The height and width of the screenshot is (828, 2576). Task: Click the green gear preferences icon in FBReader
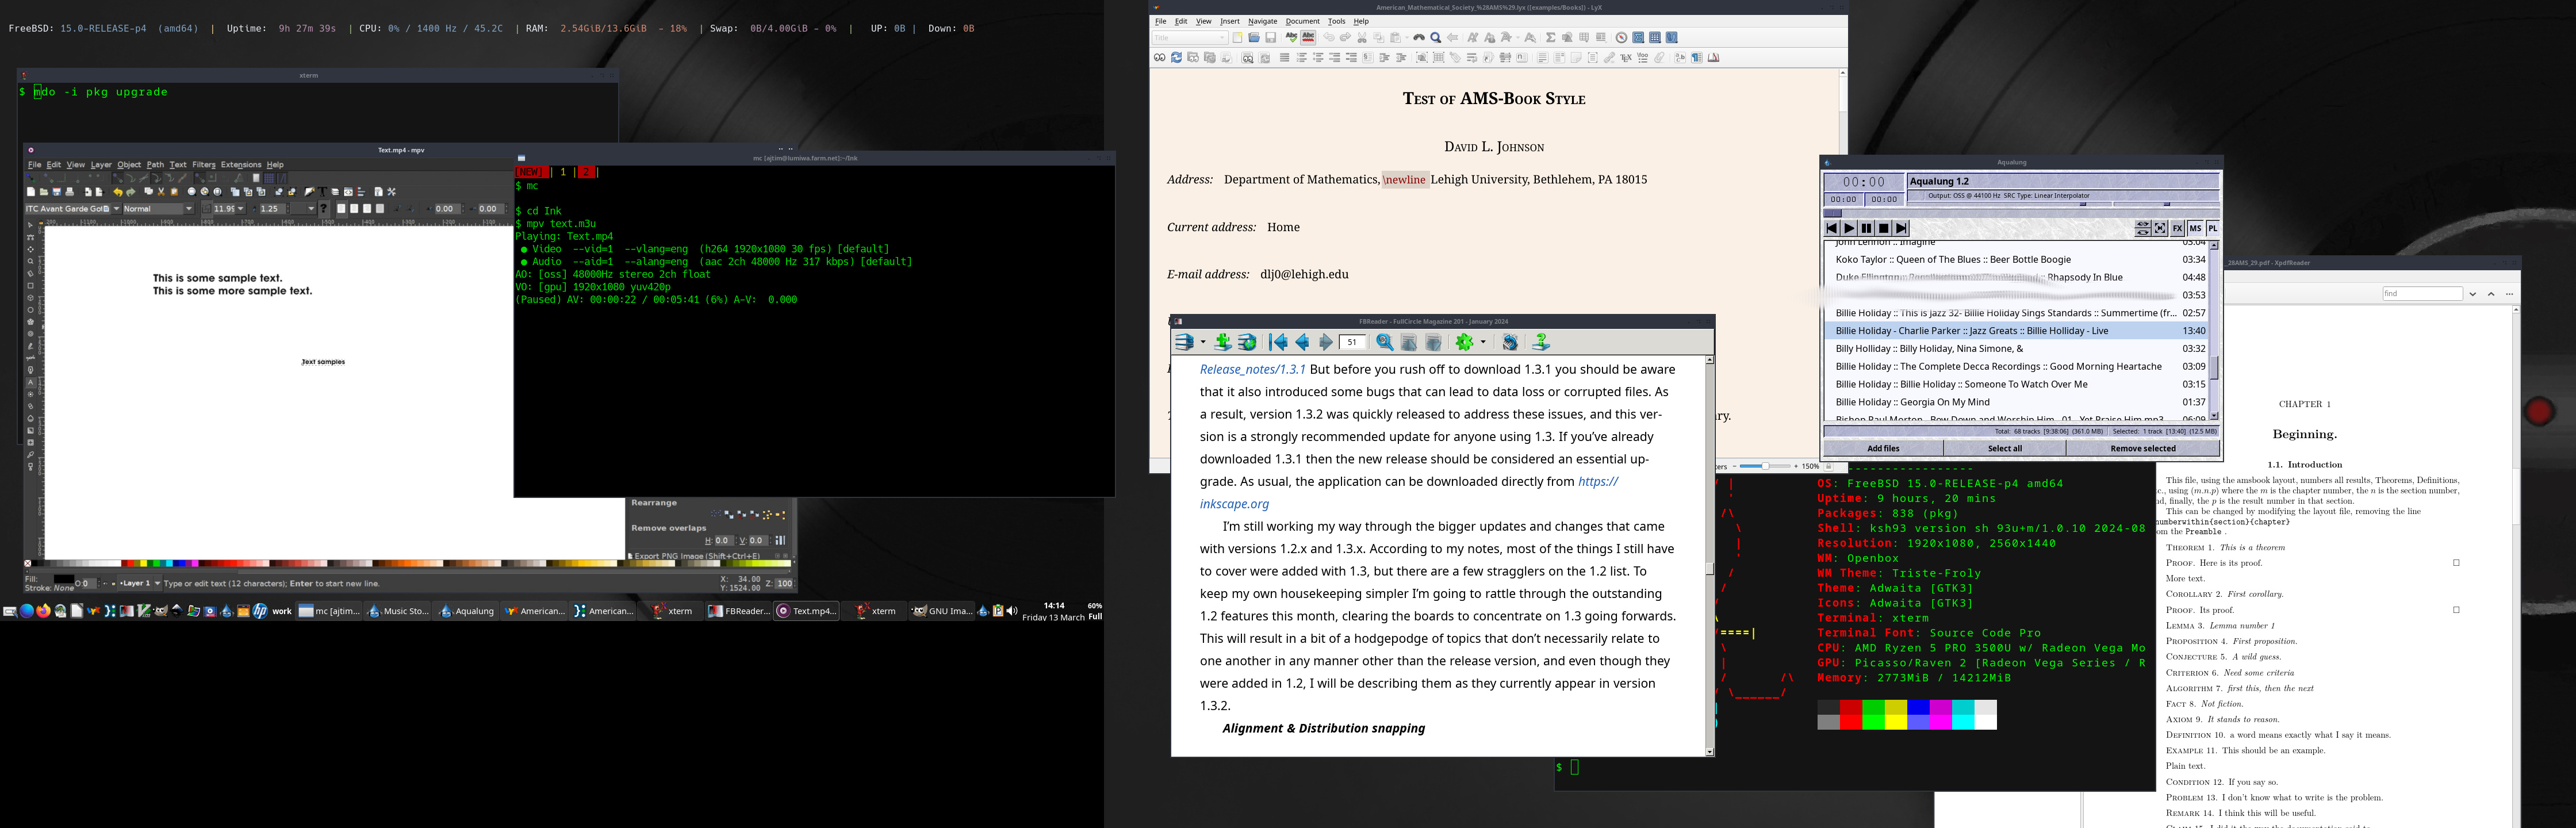[1464, 342]
